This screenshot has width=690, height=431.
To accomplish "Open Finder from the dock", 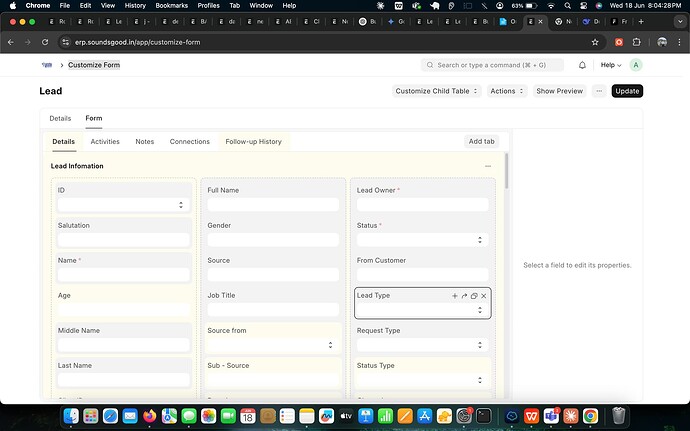I will click(x=71, y=416).
